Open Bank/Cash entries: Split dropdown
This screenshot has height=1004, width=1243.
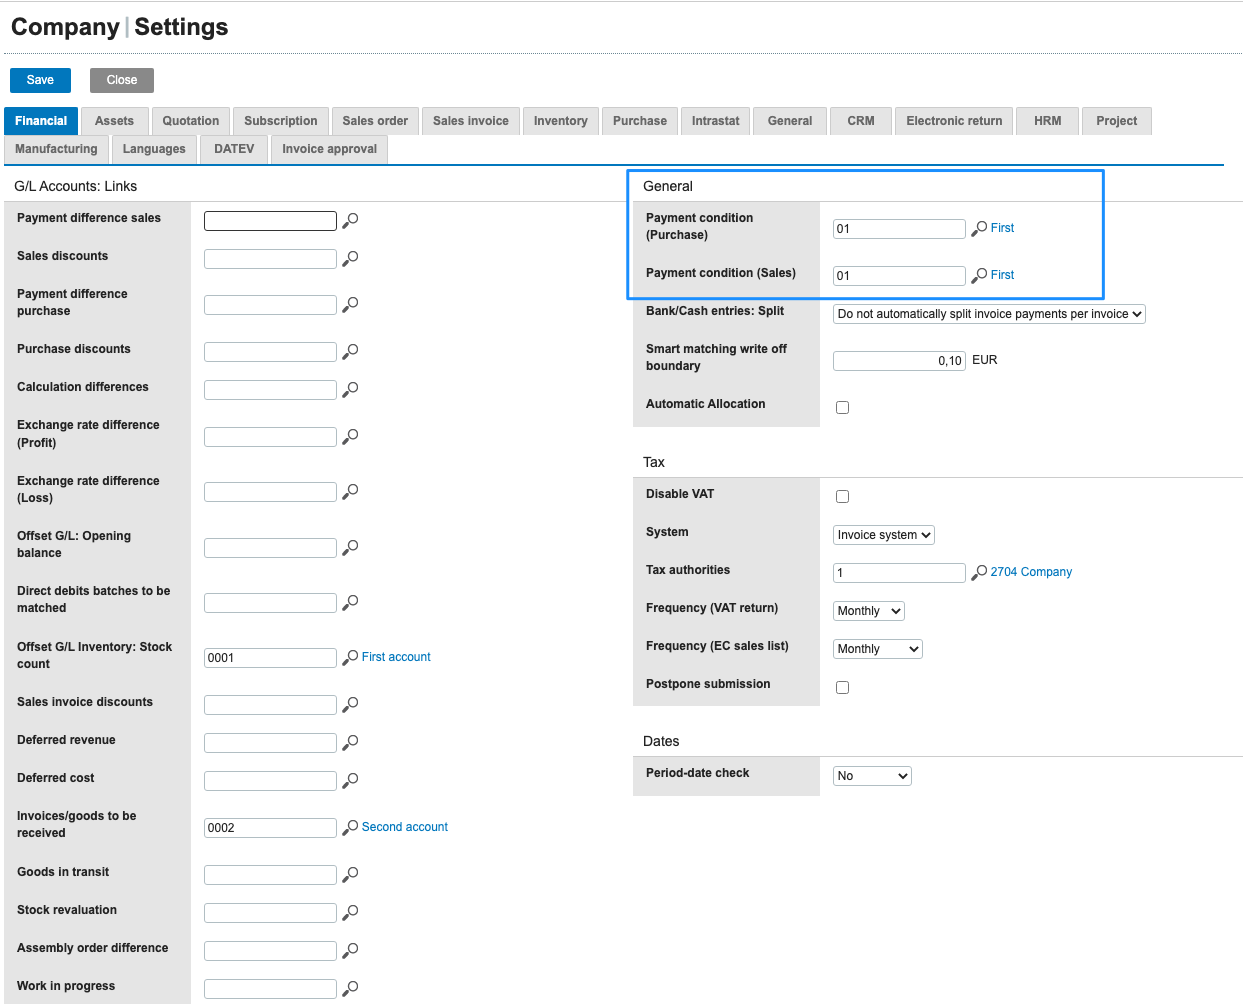[989, 314]
